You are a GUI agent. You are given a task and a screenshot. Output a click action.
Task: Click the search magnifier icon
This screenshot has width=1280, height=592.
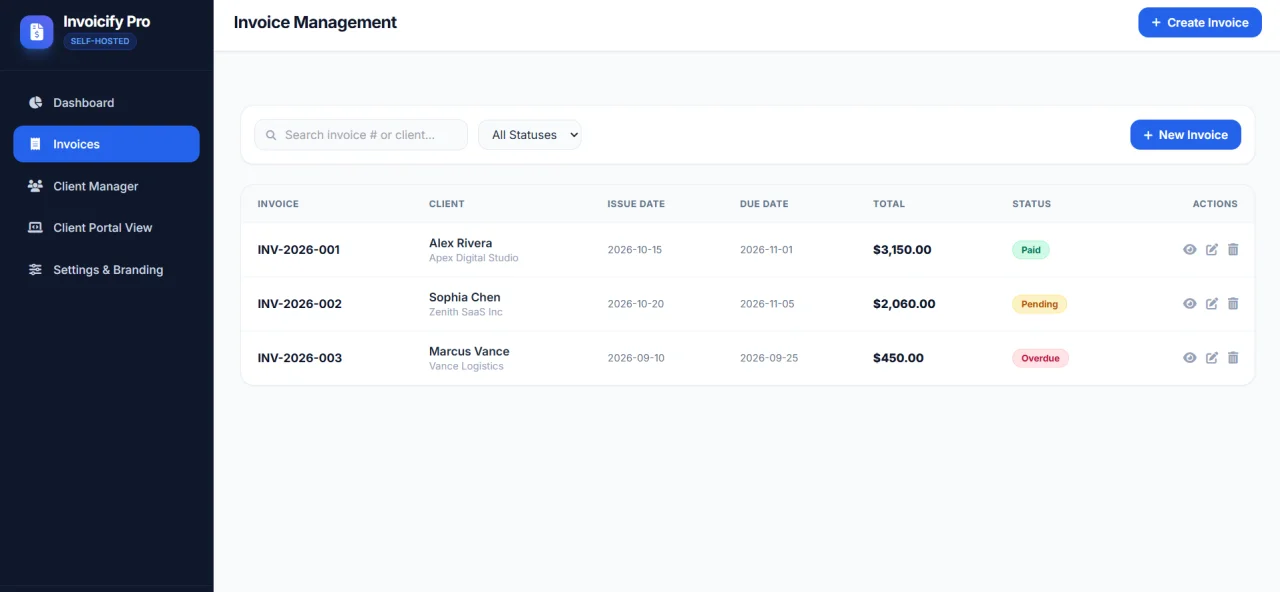[x=271, y=135]
